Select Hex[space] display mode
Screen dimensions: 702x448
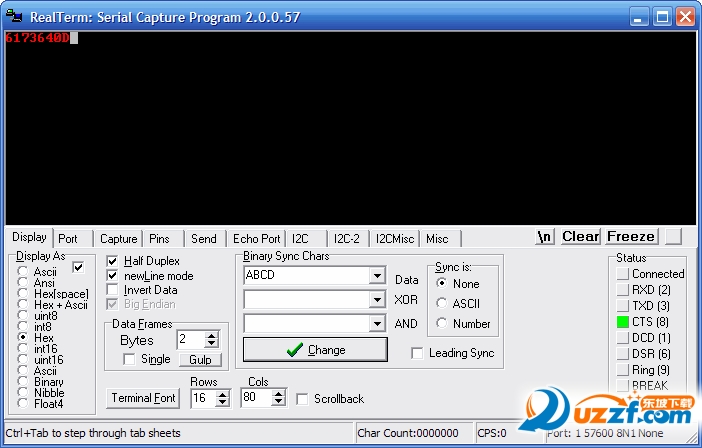pyautogui.click(x=22, y=294)
